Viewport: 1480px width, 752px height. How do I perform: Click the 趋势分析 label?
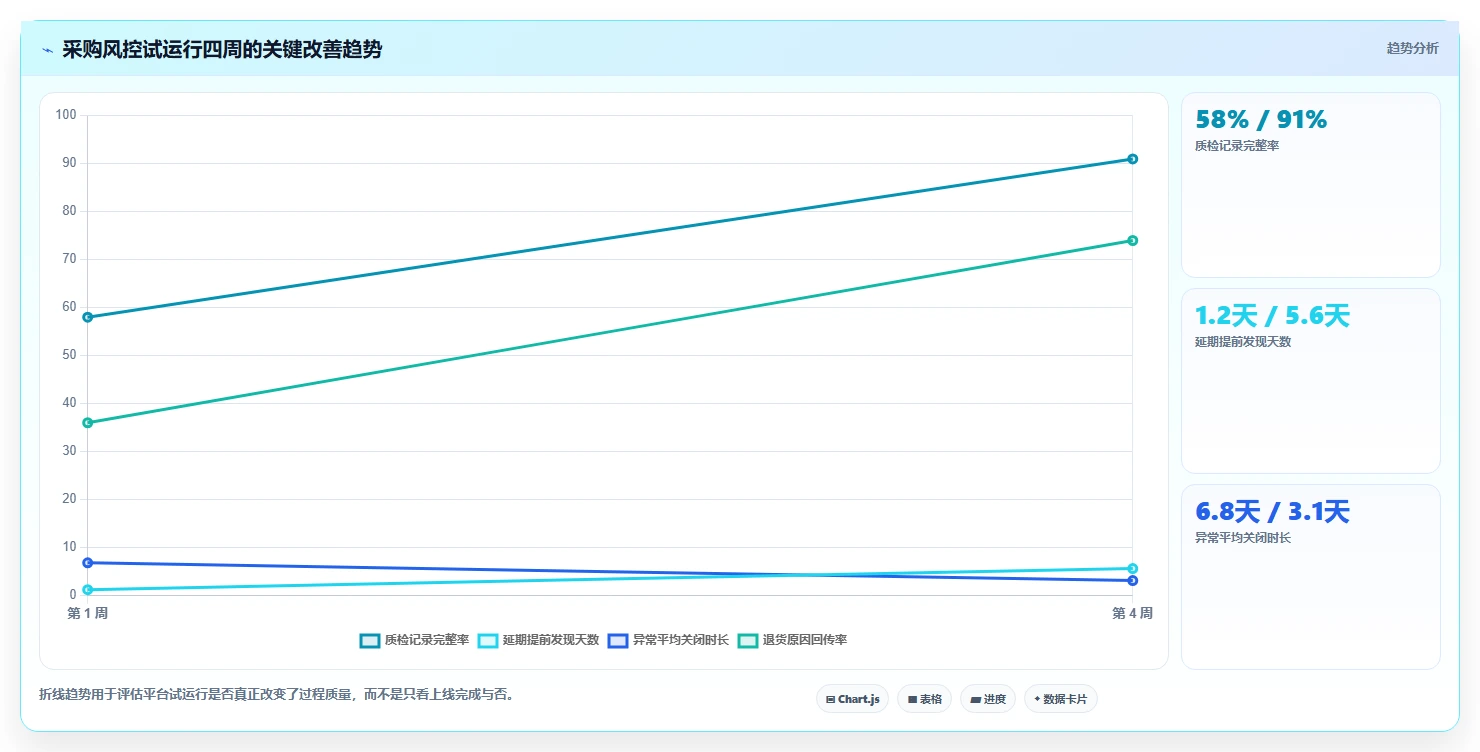click(x=1412, y=48)
